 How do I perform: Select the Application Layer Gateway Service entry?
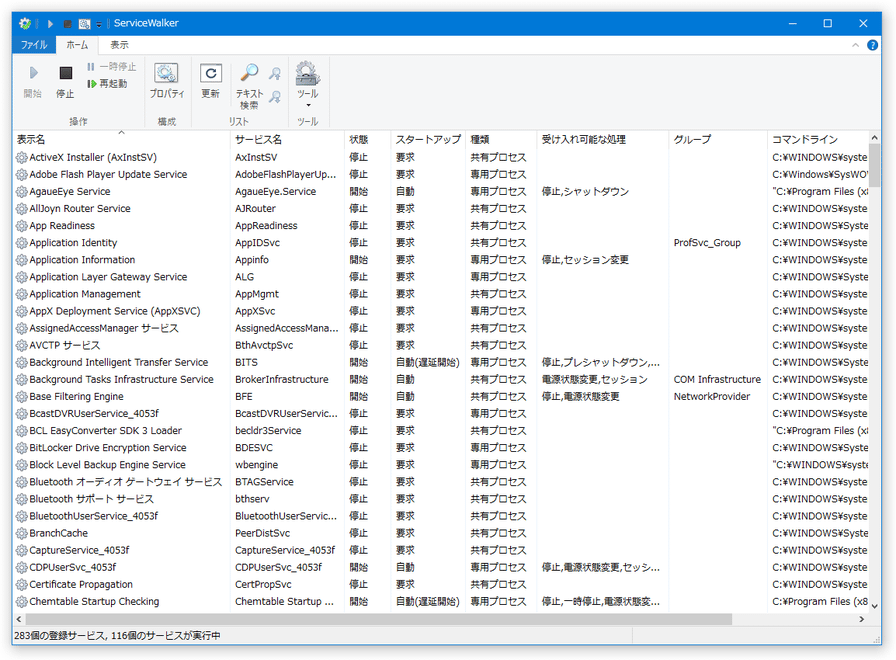click(x=108, y=277)
